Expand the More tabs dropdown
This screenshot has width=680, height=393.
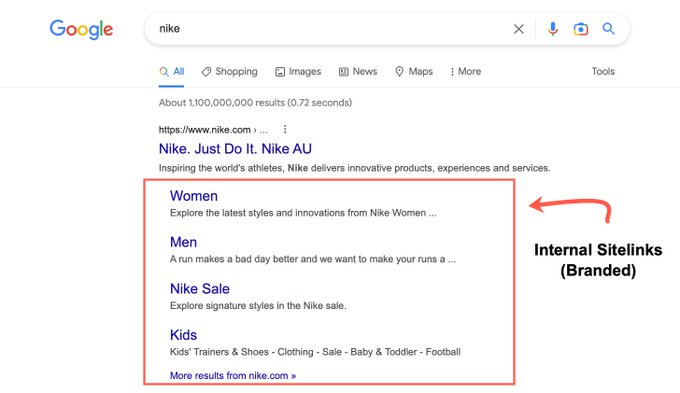pyautogui.click(x=465, y=72)
